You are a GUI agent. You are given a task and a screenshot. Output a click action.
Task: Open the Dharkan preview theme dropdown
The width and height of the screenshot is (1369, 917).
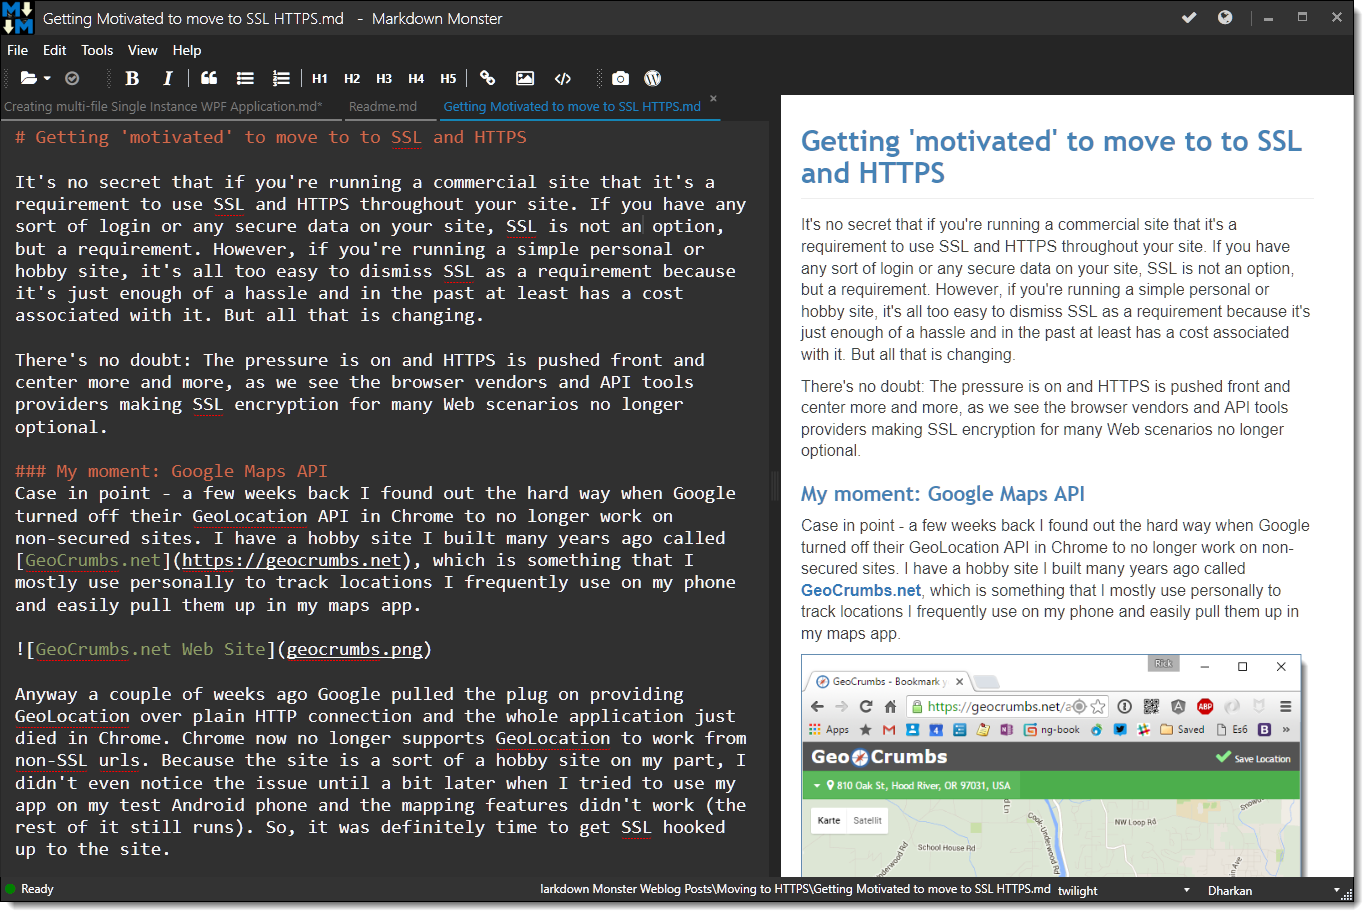1273,890
